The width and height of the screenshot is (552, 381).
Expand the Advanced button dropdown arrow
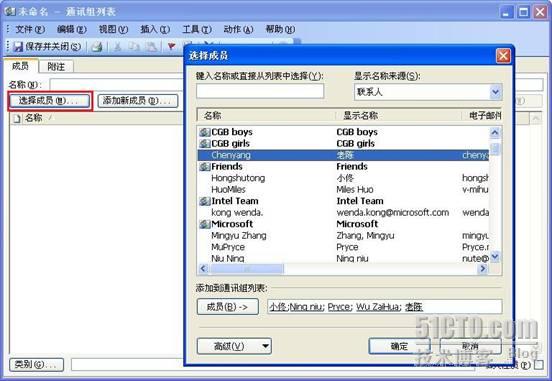tap(266, 346)
